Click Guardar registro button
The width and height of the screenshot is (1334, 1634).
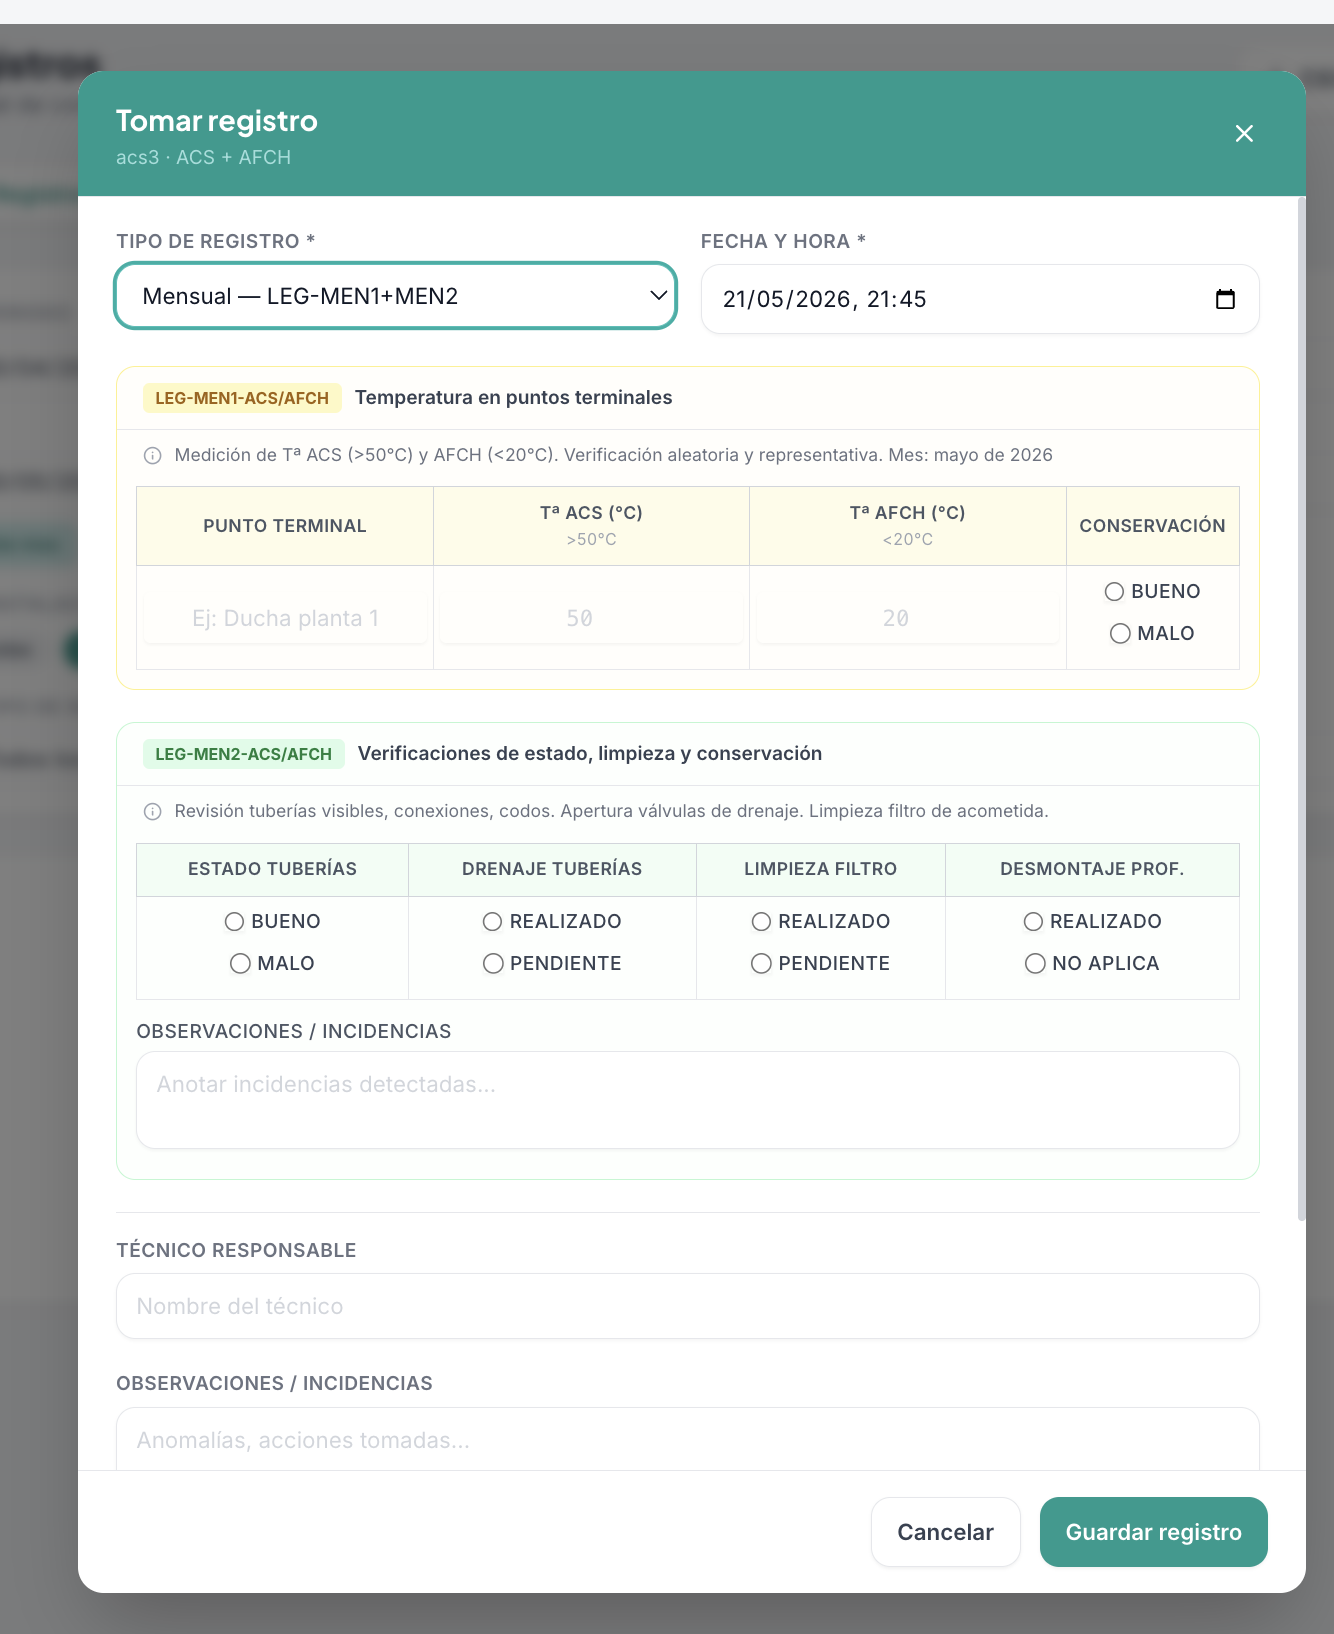1154,1532
